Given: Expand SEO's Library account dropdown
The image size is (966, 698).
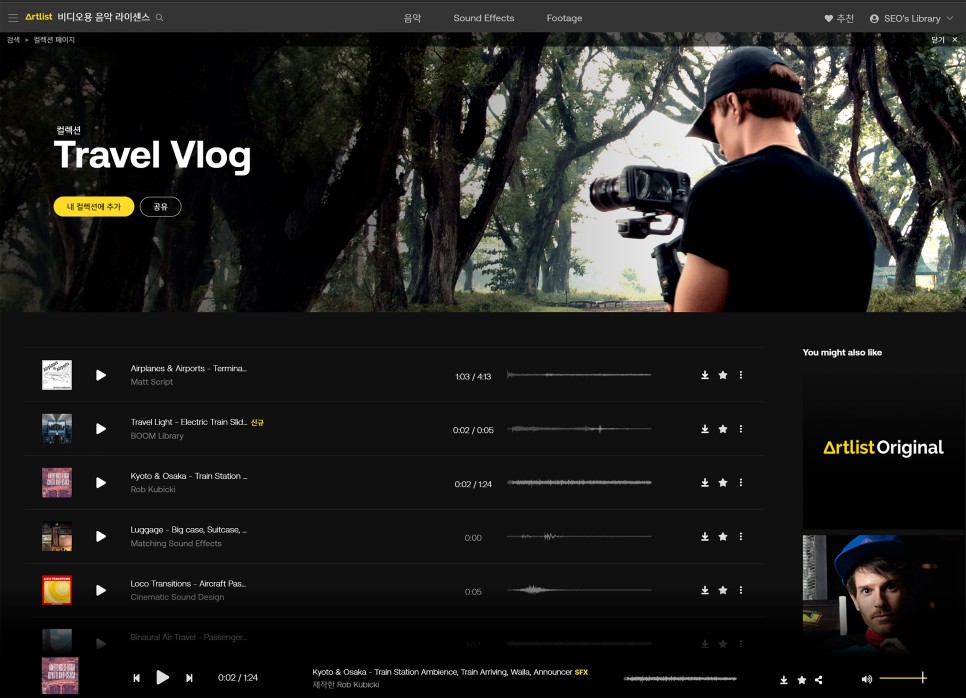Looking at the screenshot, I should (x=911, y=18).
